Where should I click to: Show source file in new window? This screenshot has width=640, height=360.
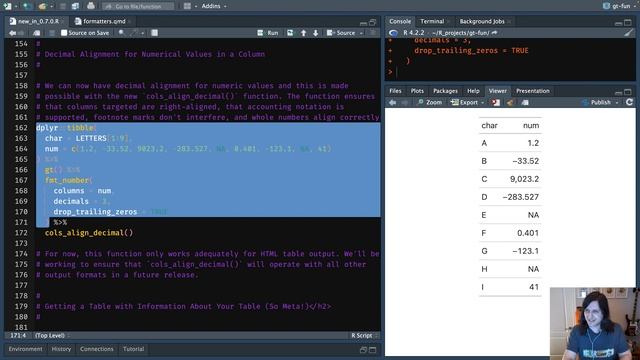[37, 33]
